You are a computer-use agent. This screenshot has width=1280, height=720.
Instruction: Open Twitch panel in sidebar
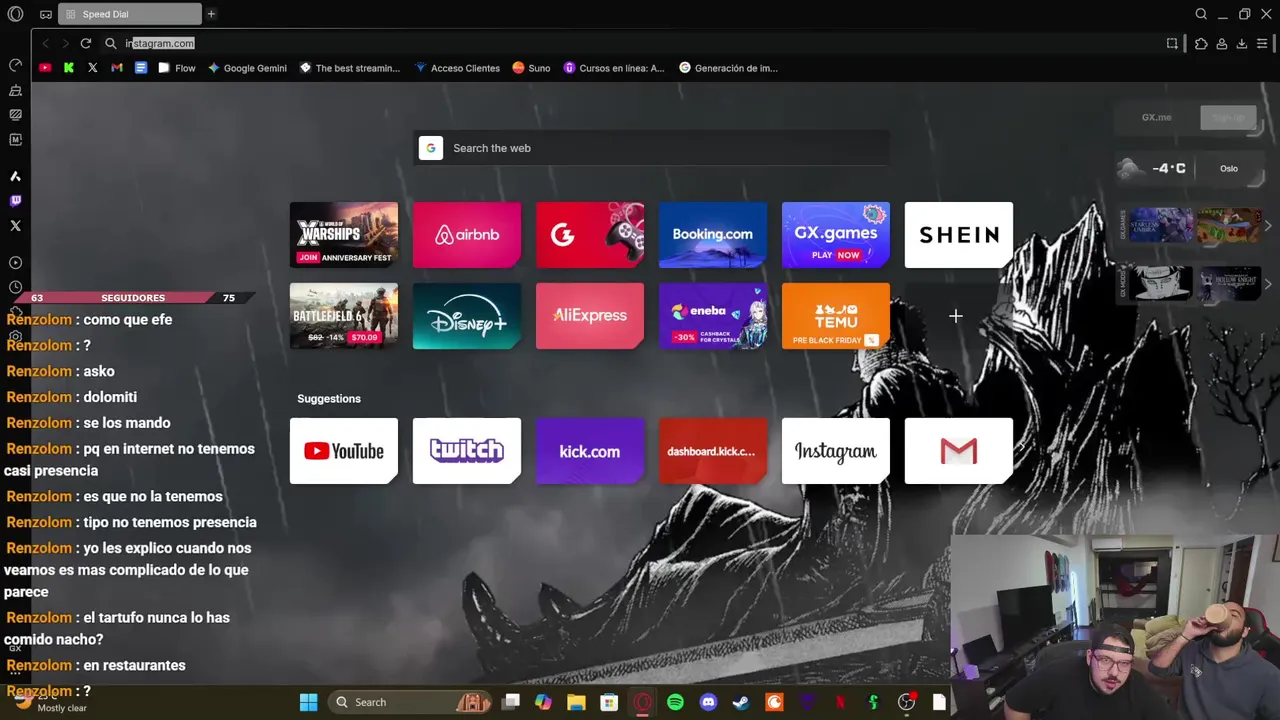[15, 201]
